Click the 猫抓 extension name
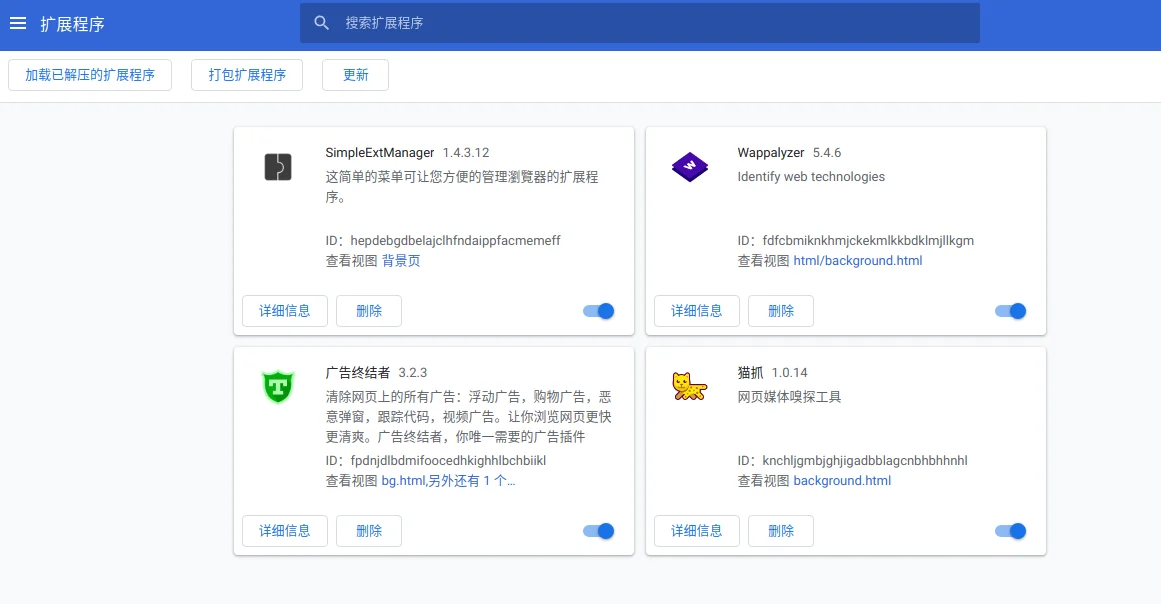Image resolution: width=1161 pixels, height=604 pixels. click(x=751, y=372)
